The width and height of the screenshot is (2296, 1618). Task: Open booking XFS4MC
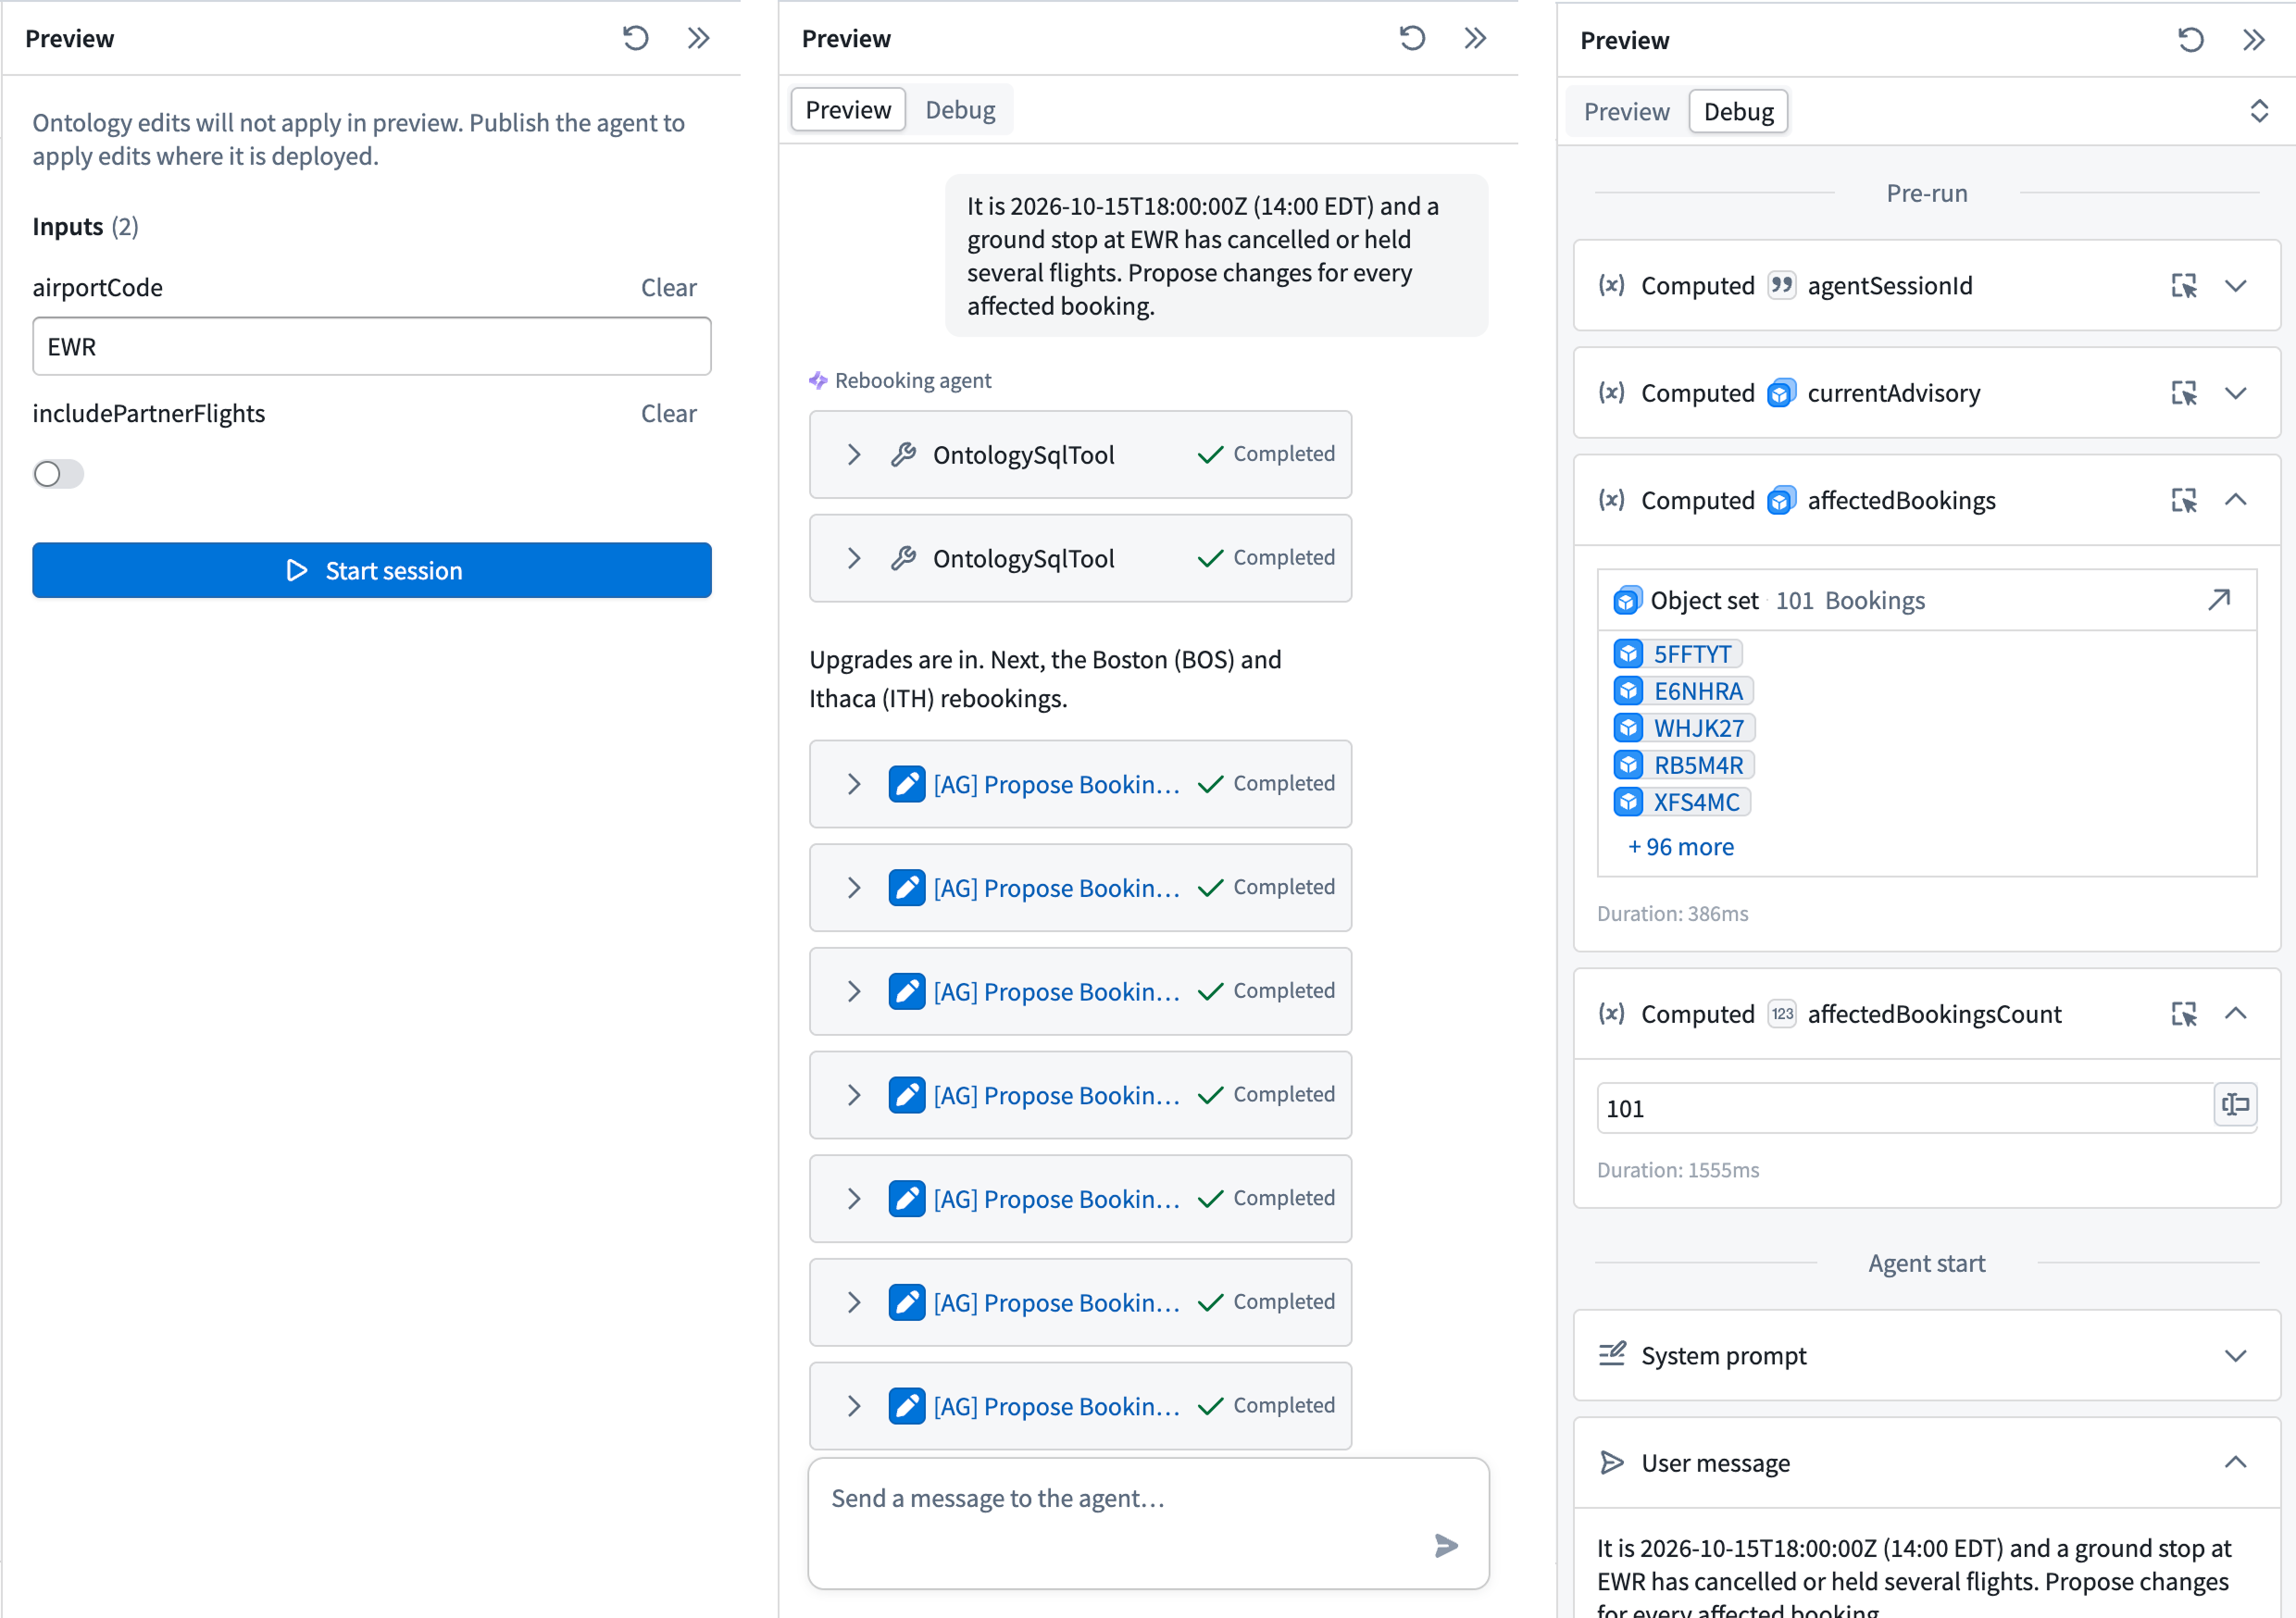(1681, 802)
